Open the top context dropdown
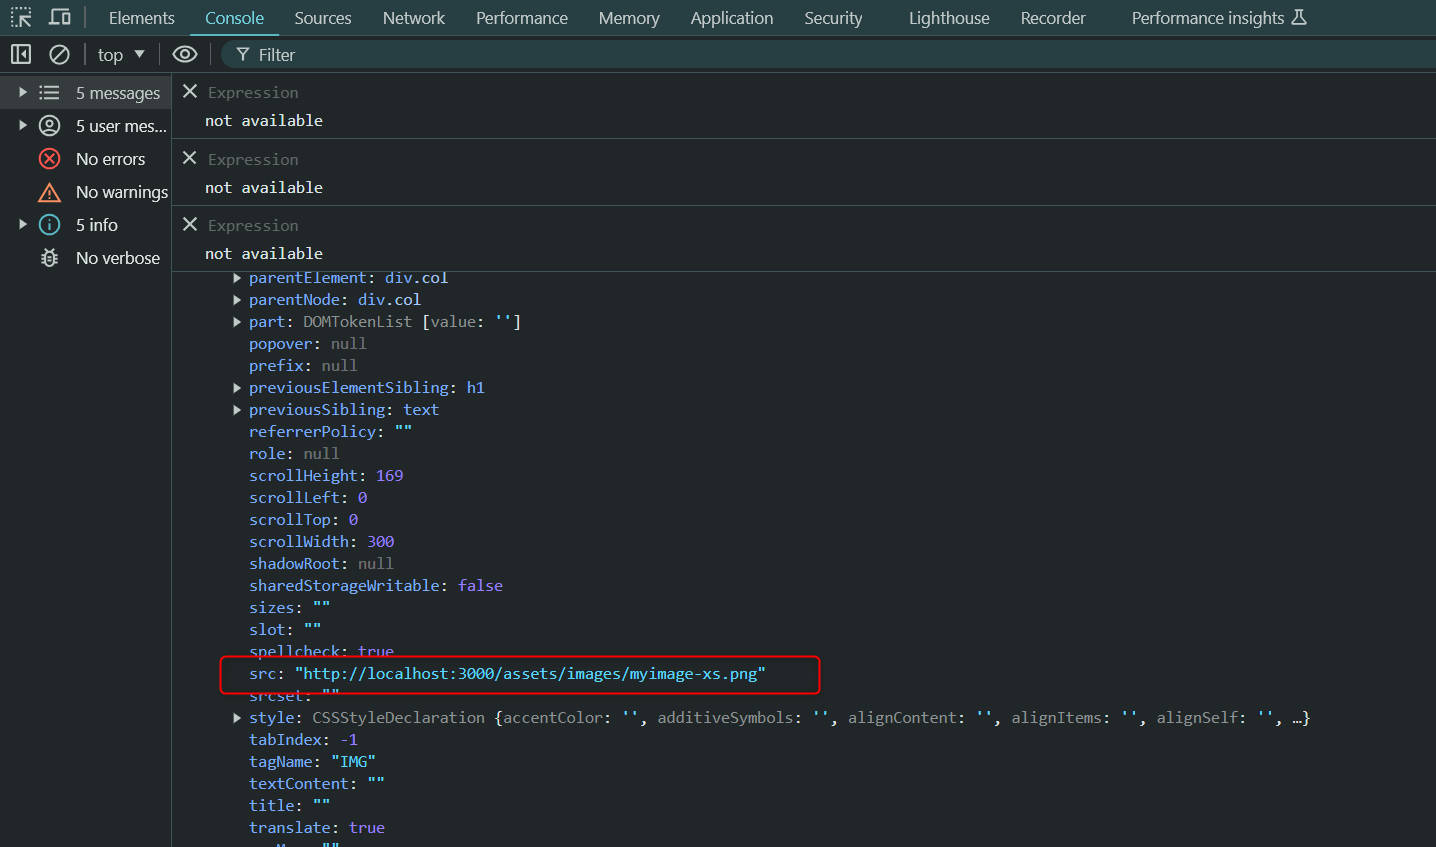 (x=121, y=55)
